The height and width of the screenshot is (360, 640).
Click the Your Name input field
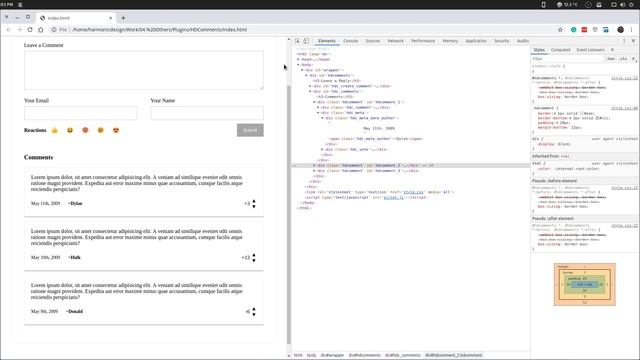(207, 113)
